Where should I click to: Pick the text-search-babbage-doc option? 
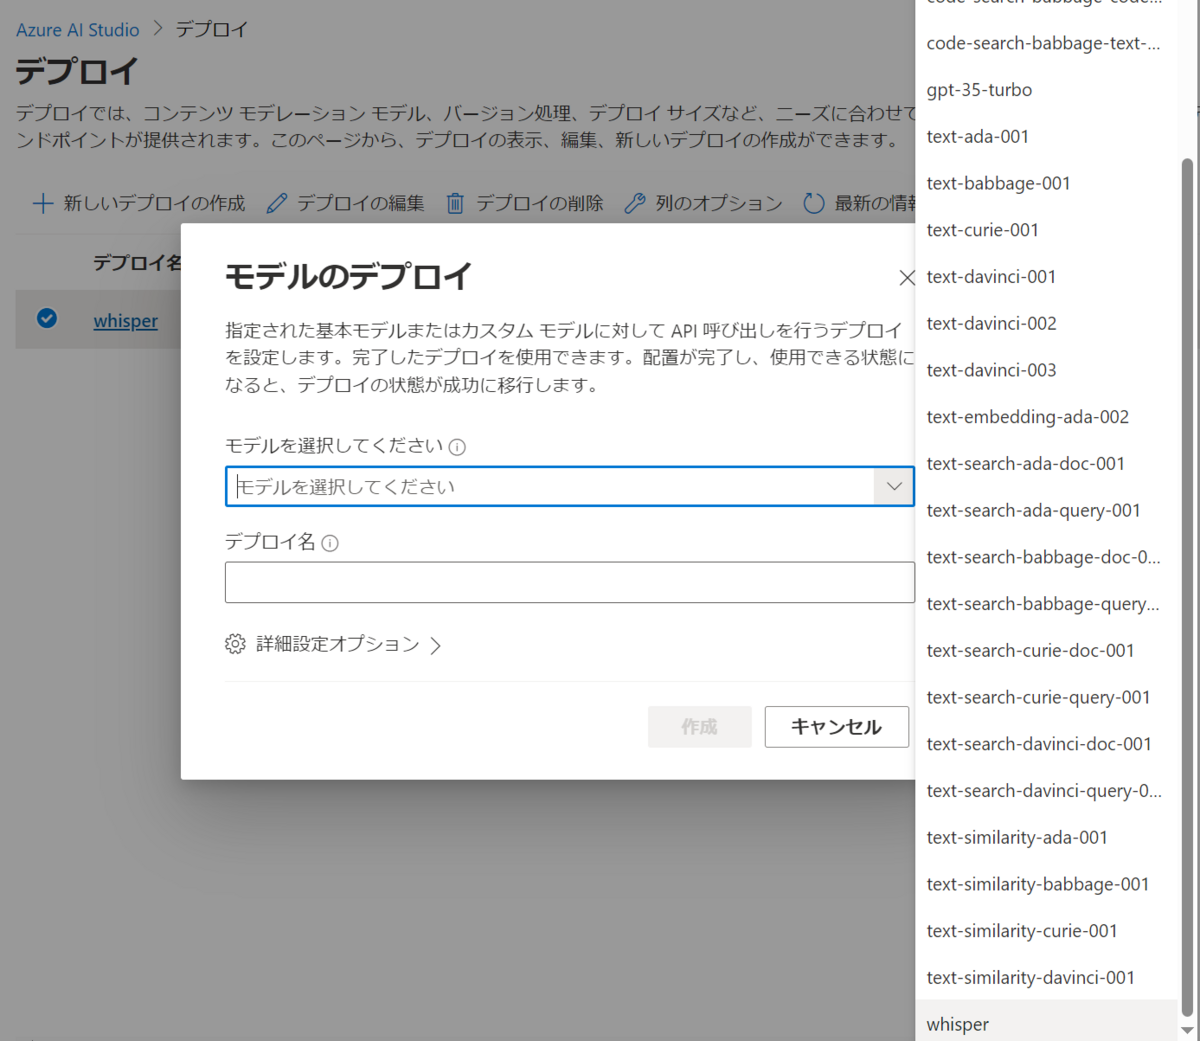(x=1046, y=557)
